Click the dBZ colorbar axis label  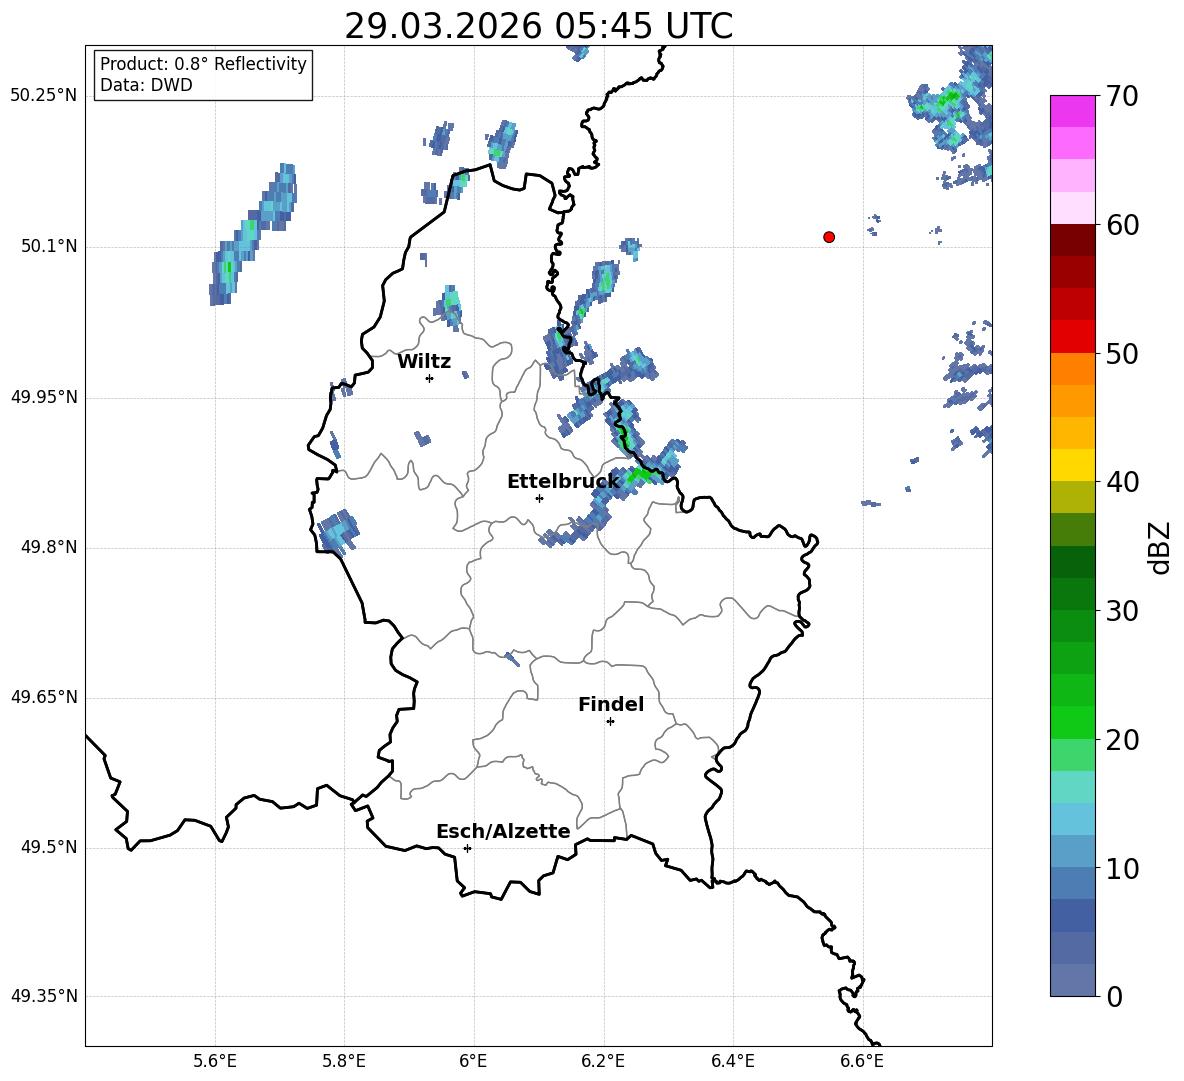click(1159, 547)
